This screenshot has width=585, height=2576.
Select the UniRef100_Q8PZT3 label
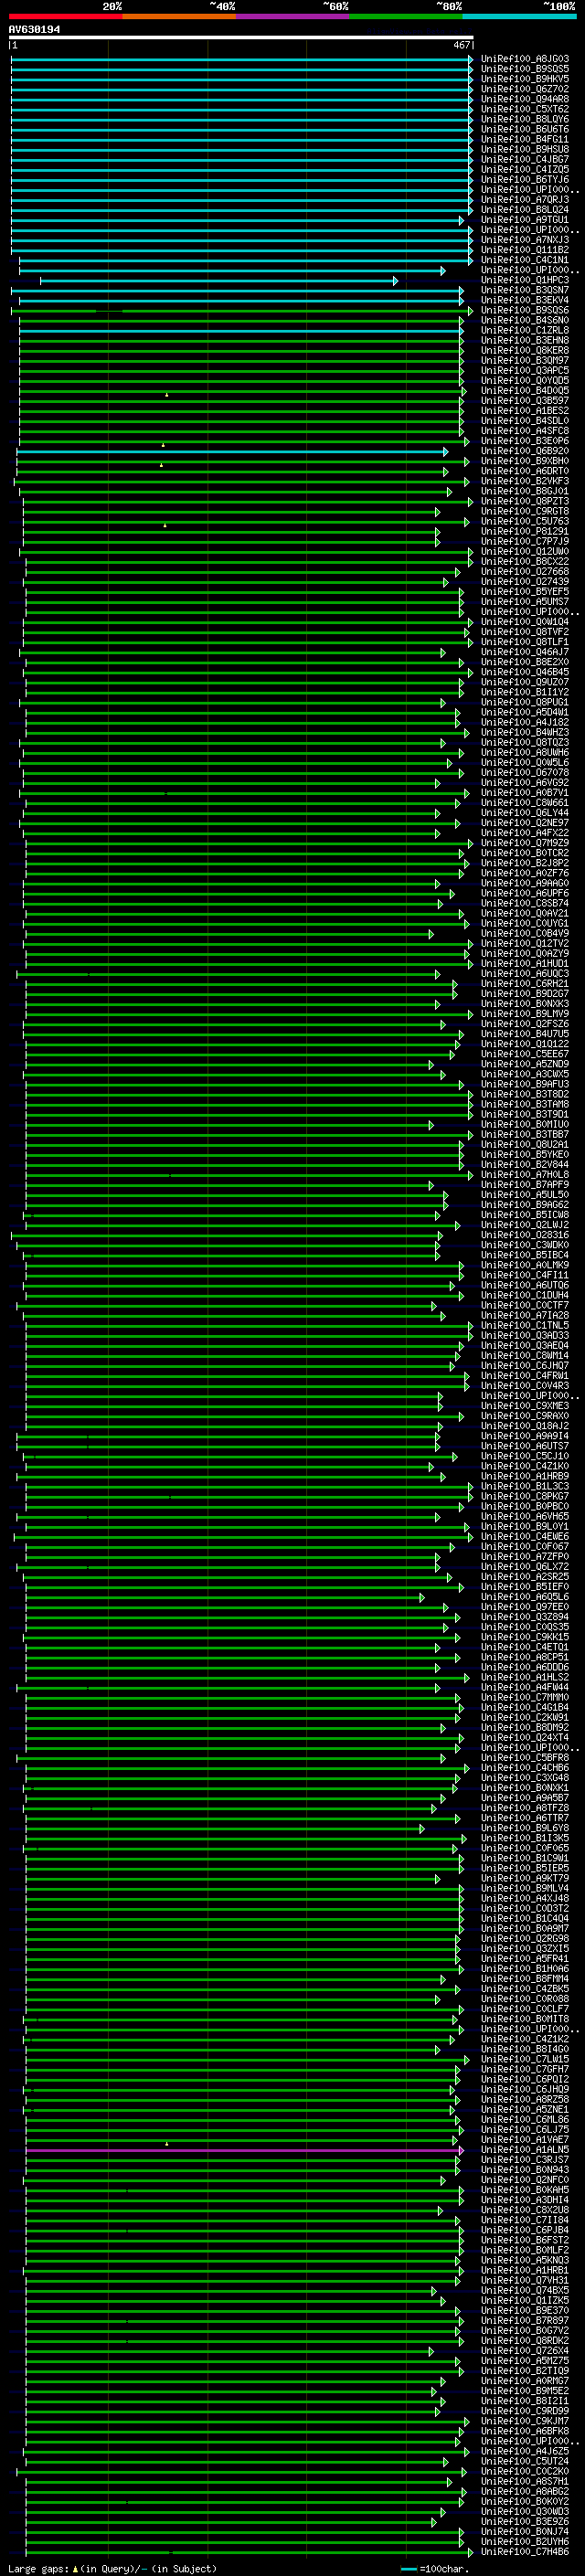(525, 501)
